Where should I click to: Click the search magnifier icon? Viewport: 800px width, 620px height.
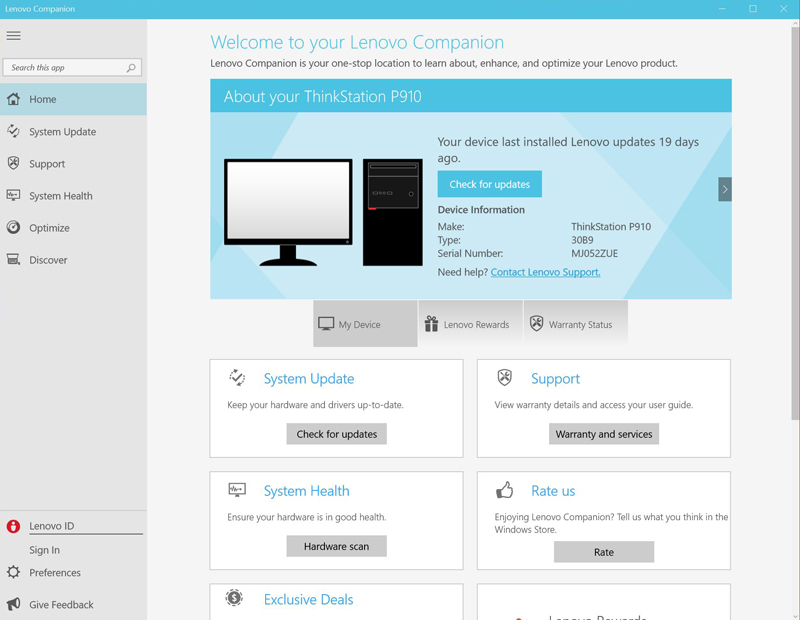[131, 68]
